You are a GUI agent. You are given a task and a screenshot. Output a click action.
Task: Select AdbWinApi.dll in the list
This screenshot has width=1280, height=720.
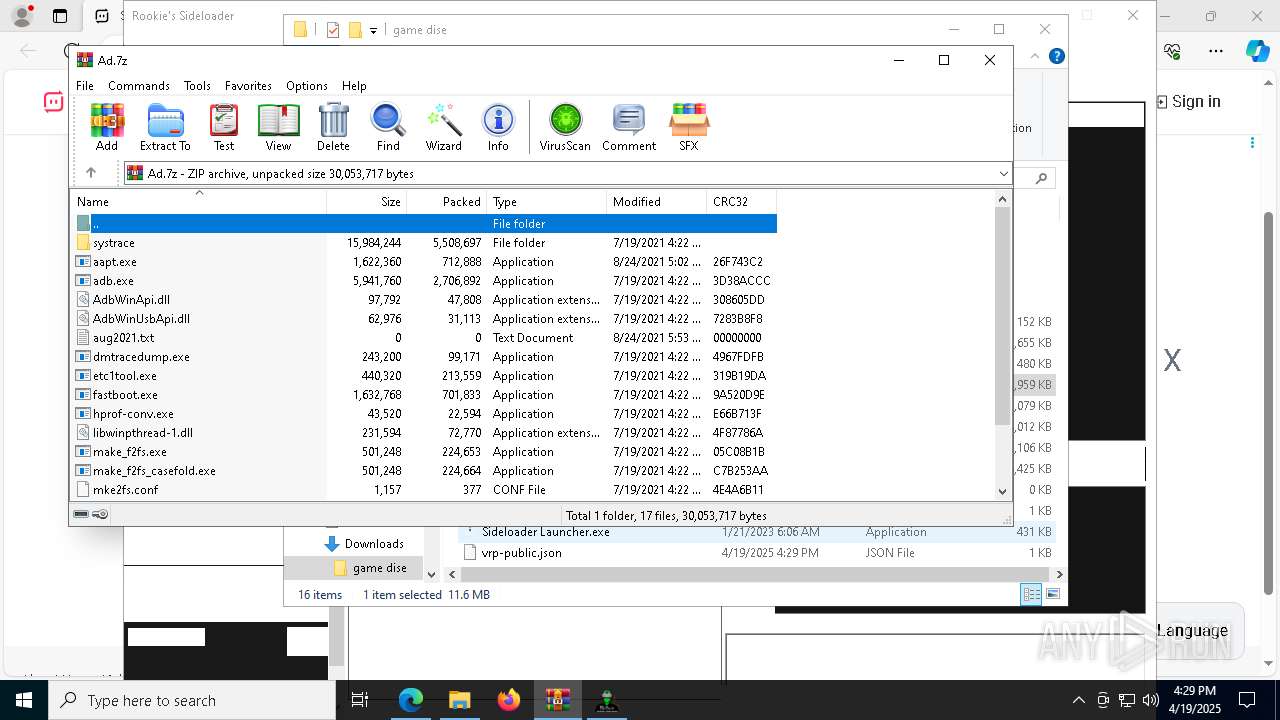pos(425,300)
